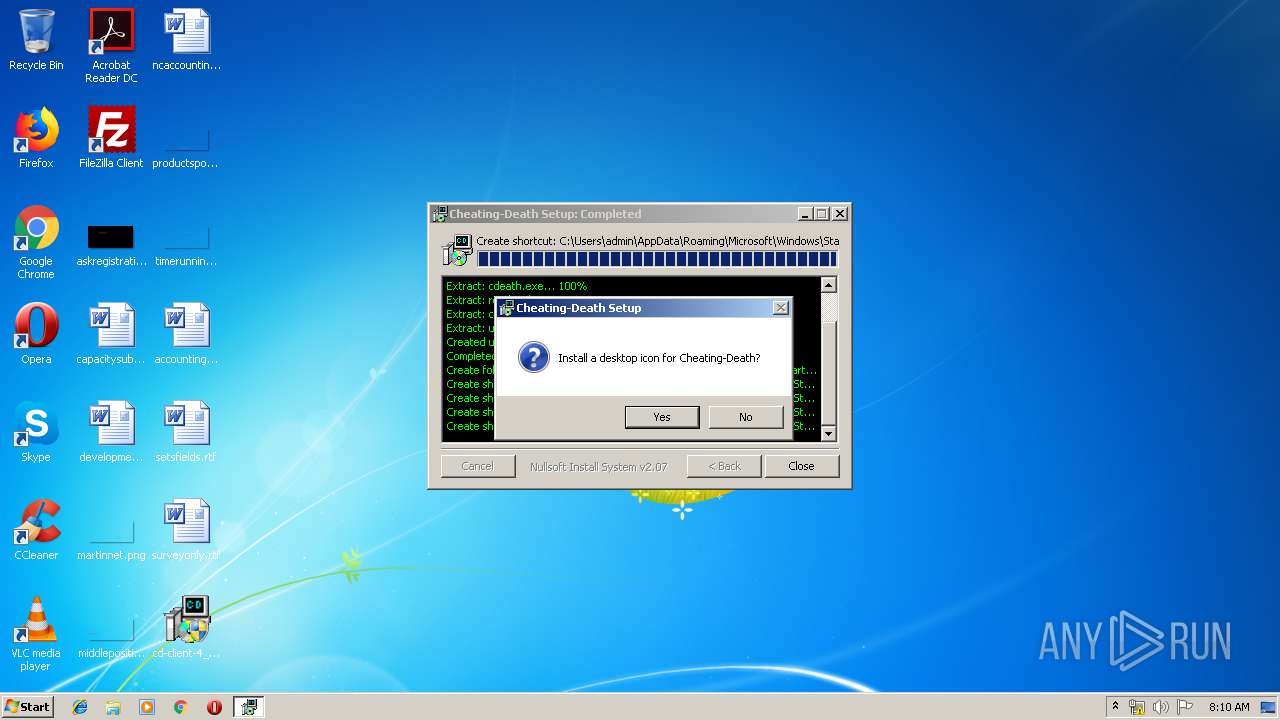The height and width of the screenshot is (720, 1280).
Task: Click No in Cheating-Death Setup dialog
Action: [746, 417]
